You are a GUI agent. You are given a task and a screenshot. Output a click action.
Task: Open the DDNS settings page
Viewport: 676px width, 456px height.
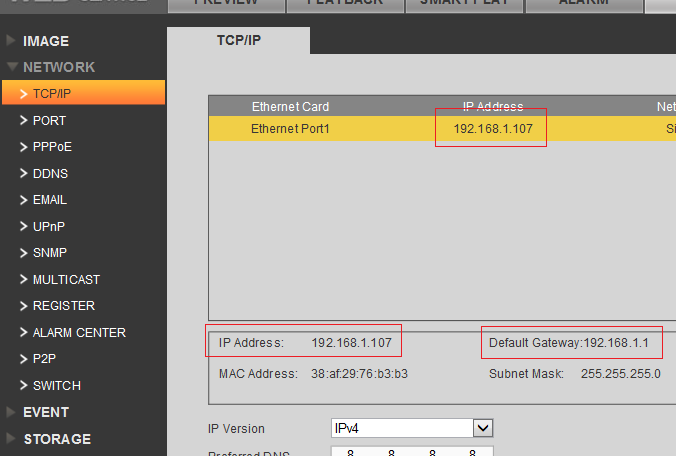tap(50, 174)
